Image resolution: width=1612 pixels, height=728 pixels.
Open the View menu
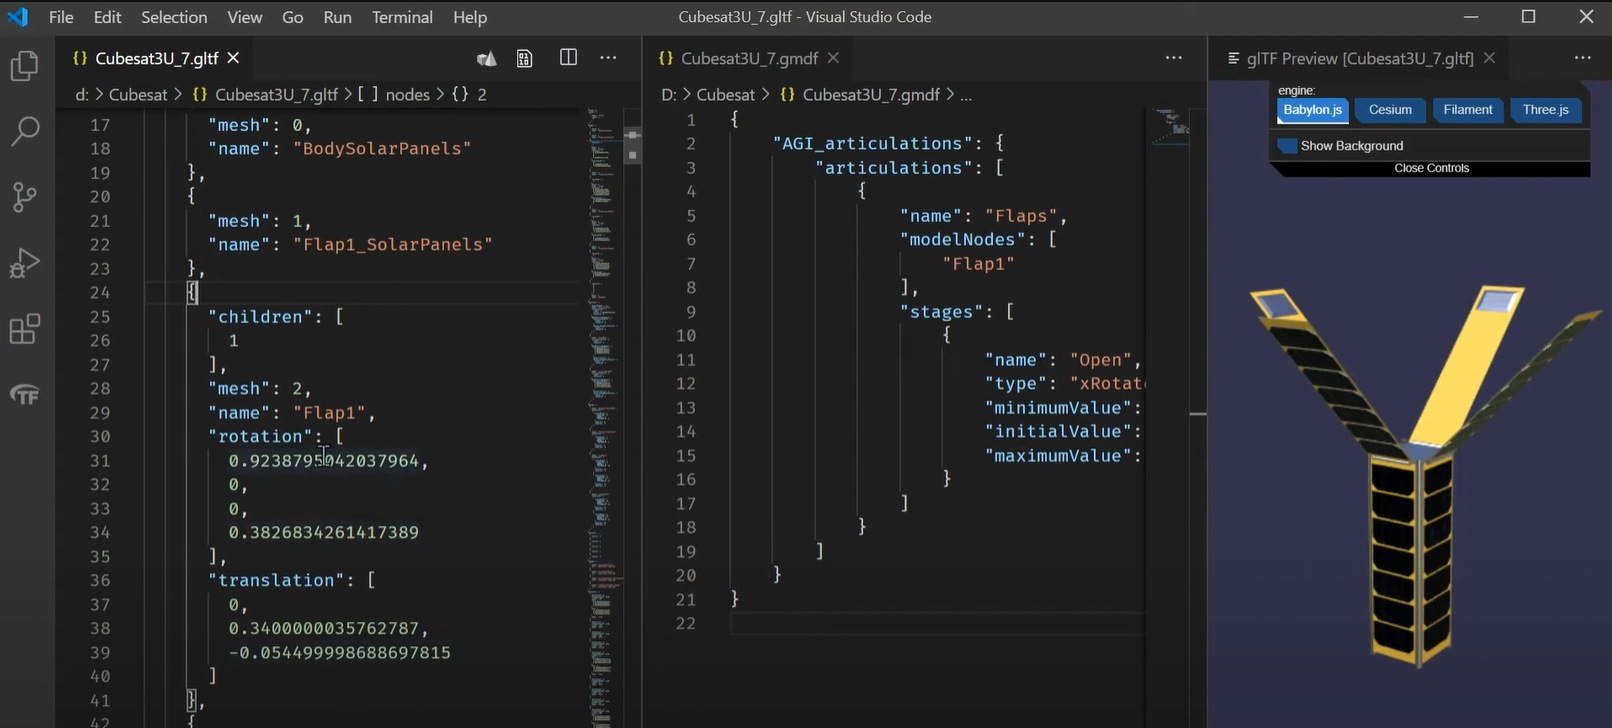click(244, 17)
